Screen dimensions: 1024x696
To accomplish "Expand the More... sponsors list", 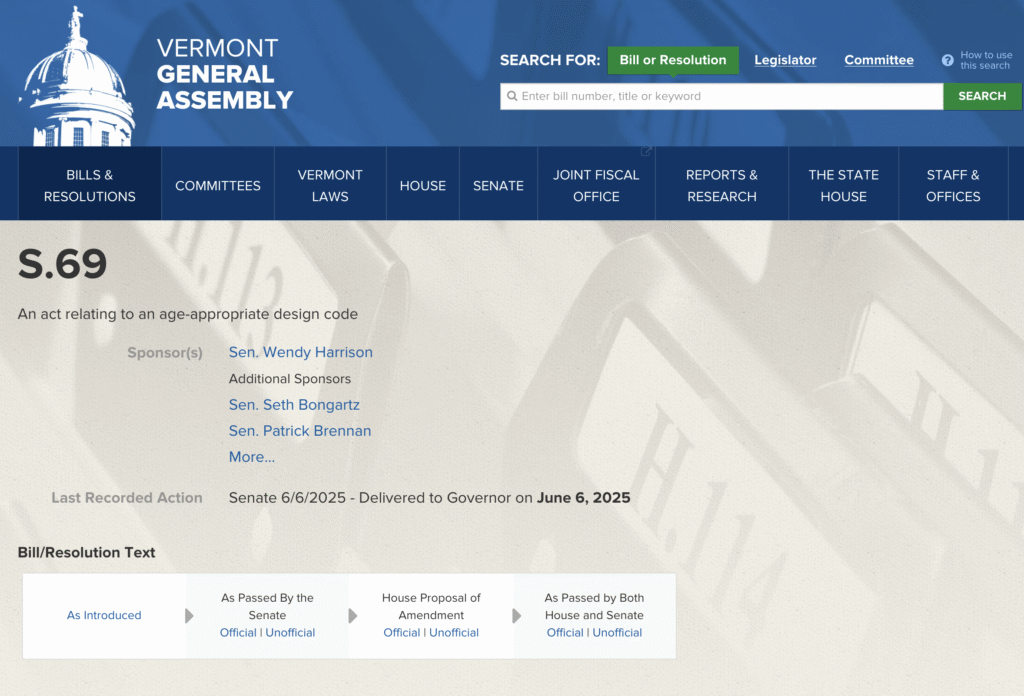I will 251,457.
